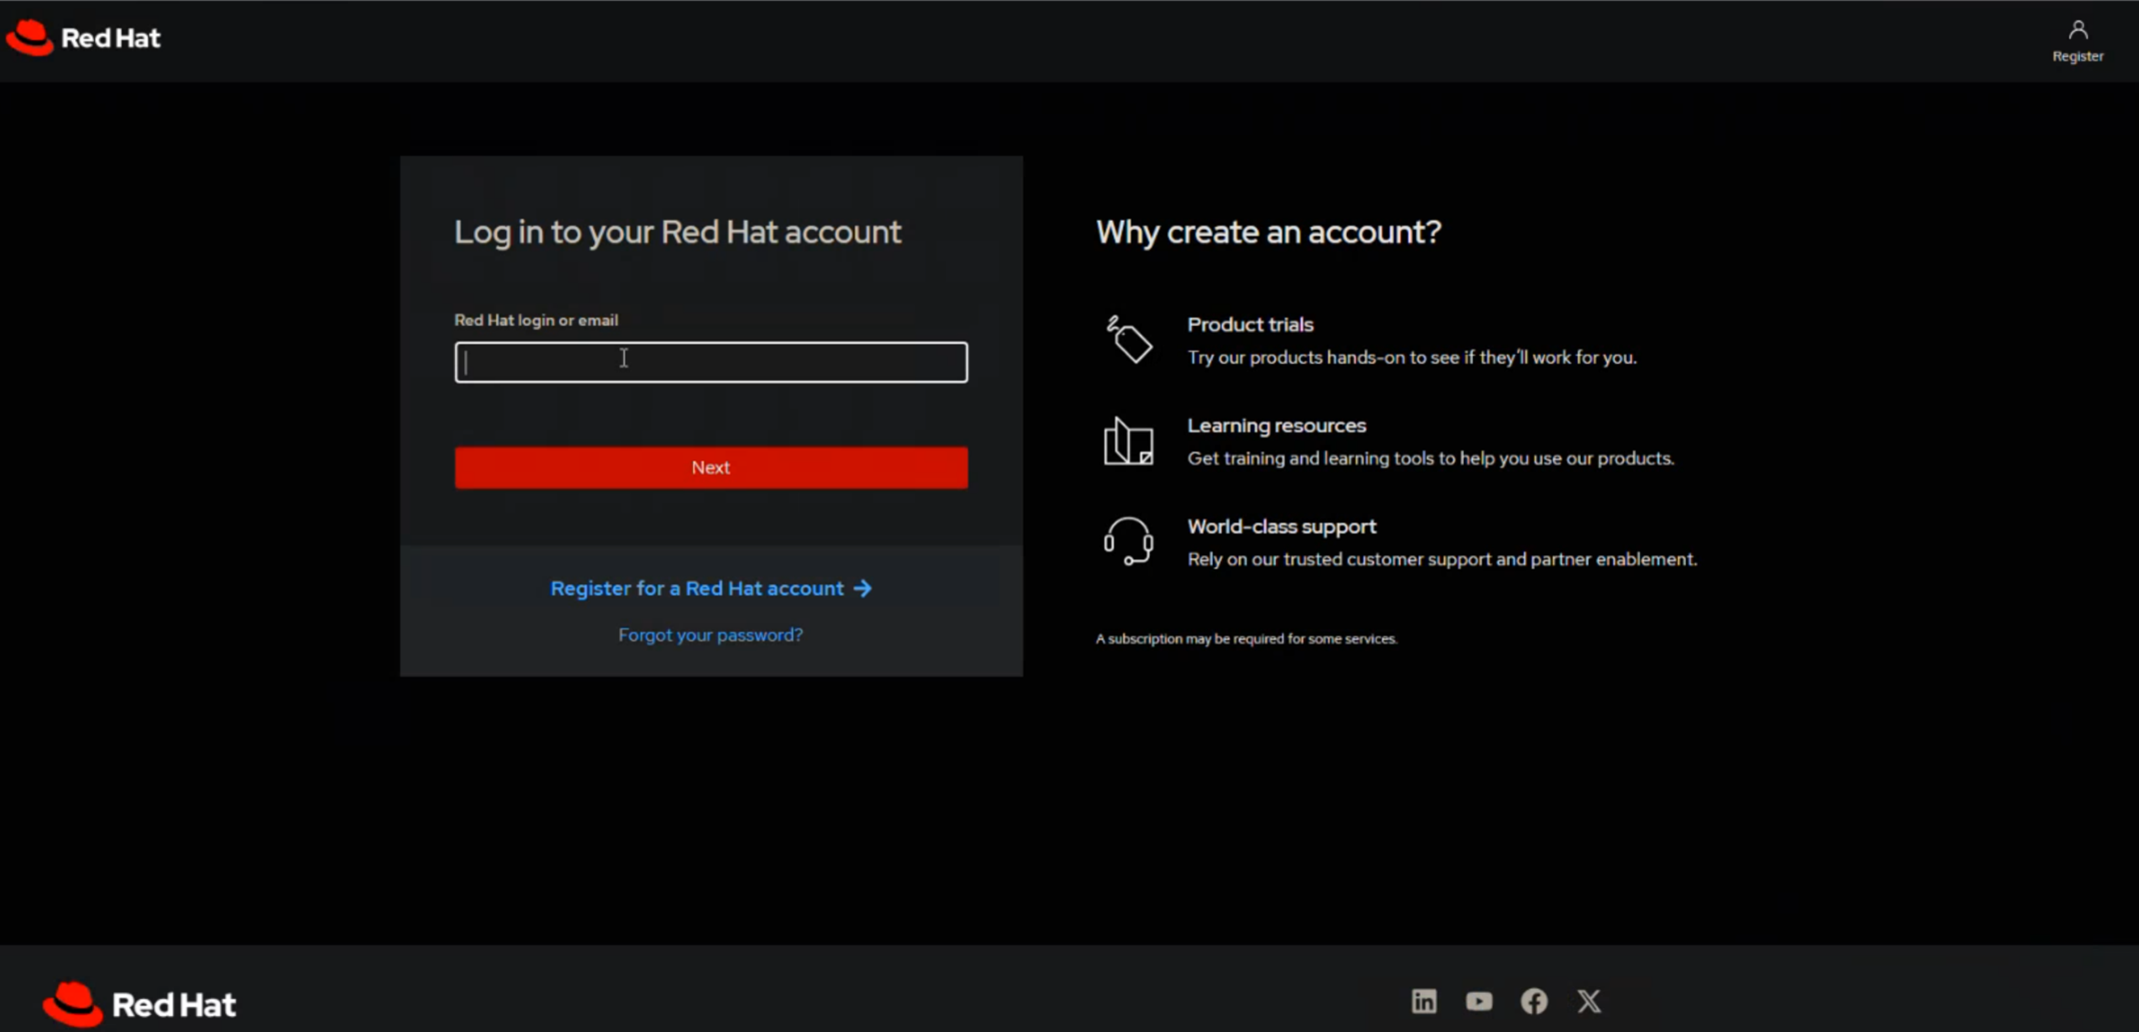Open the Register user icon at top right
Screen dimensions: 2139x1032
2077,40
